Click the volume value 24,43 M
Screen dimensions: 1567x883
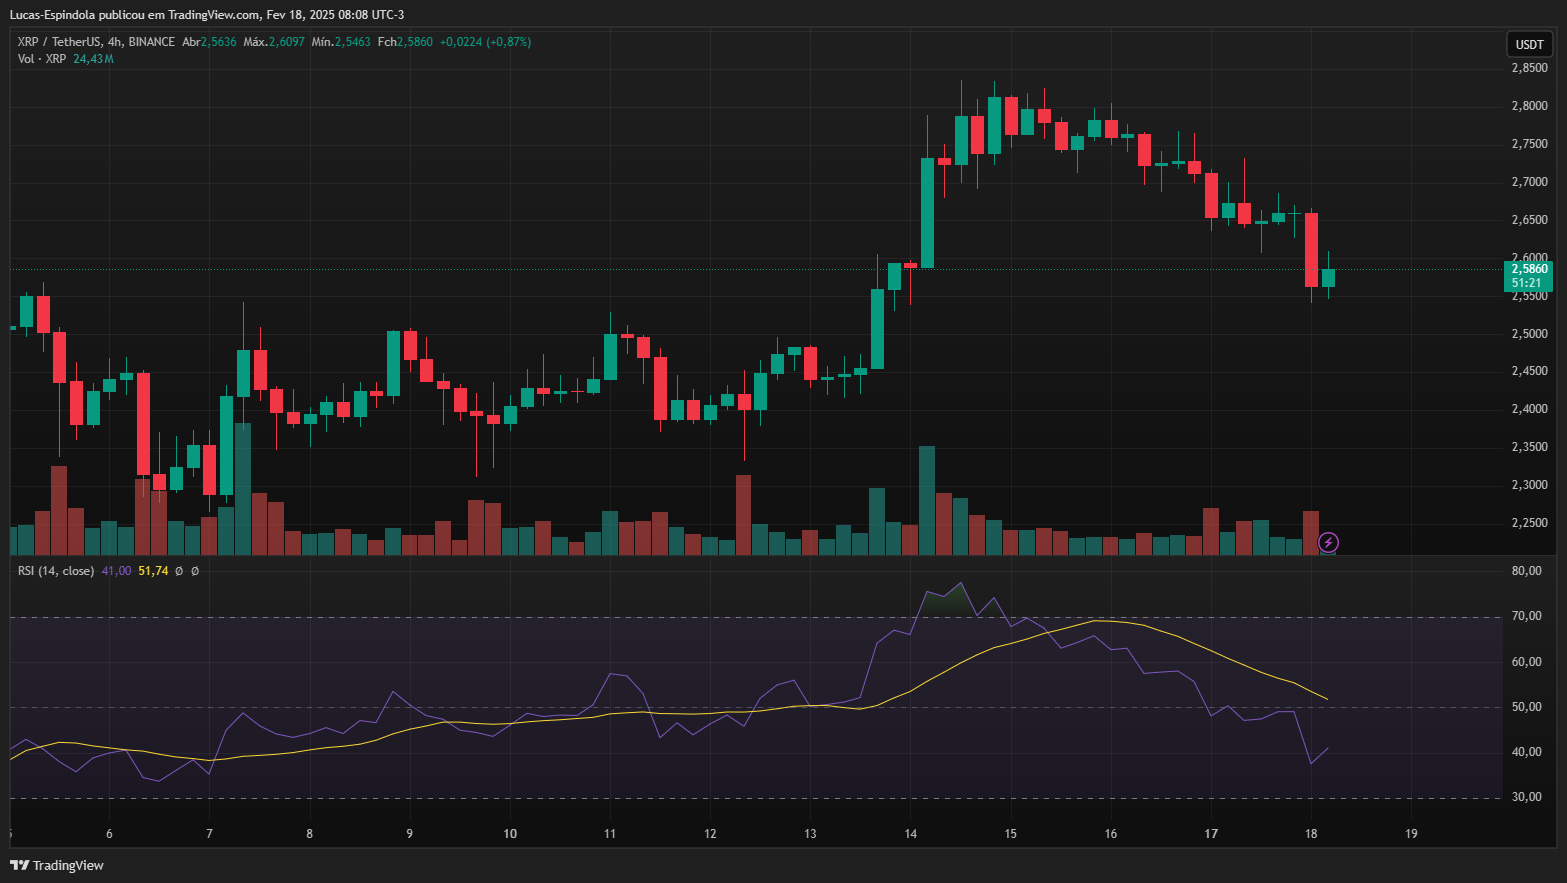coord(93,59)
